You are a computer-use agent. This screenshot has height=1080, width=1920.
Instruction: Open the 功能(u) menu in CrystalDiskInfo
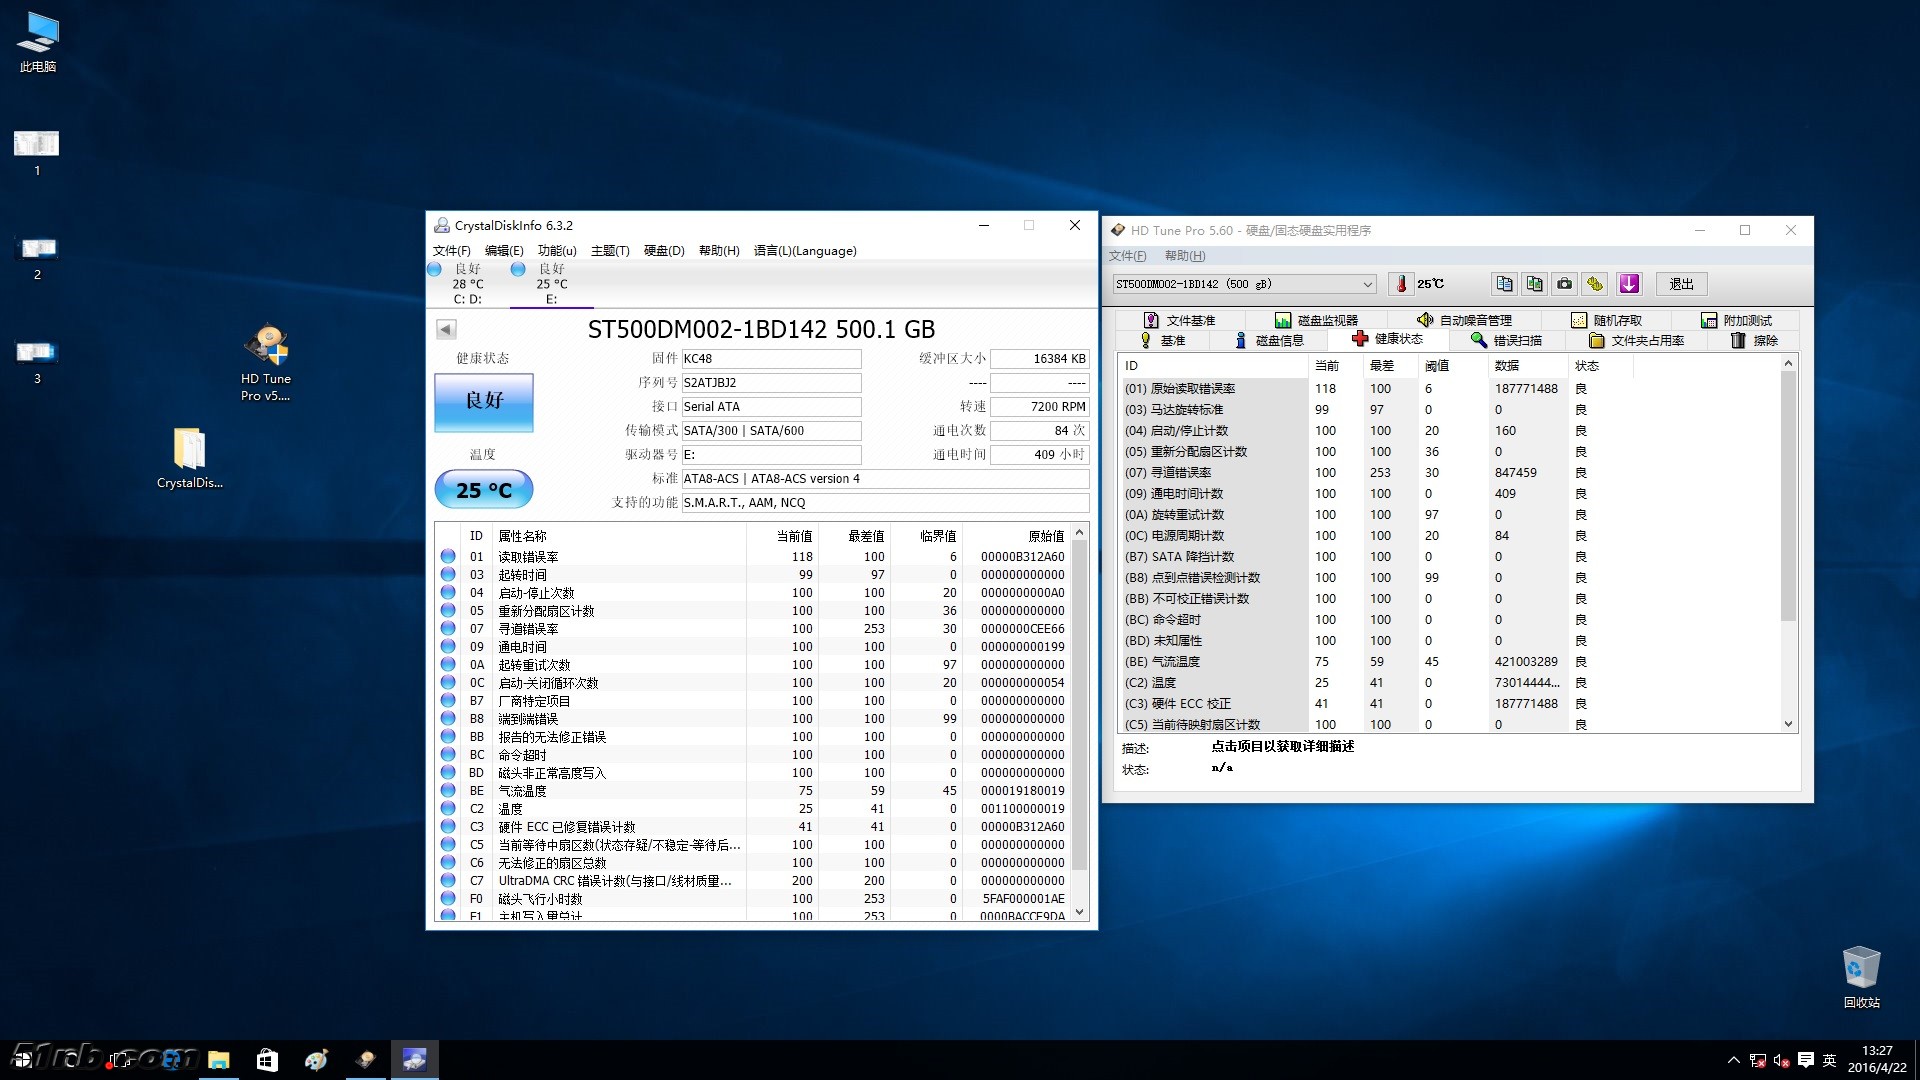[x=557, y=251]
